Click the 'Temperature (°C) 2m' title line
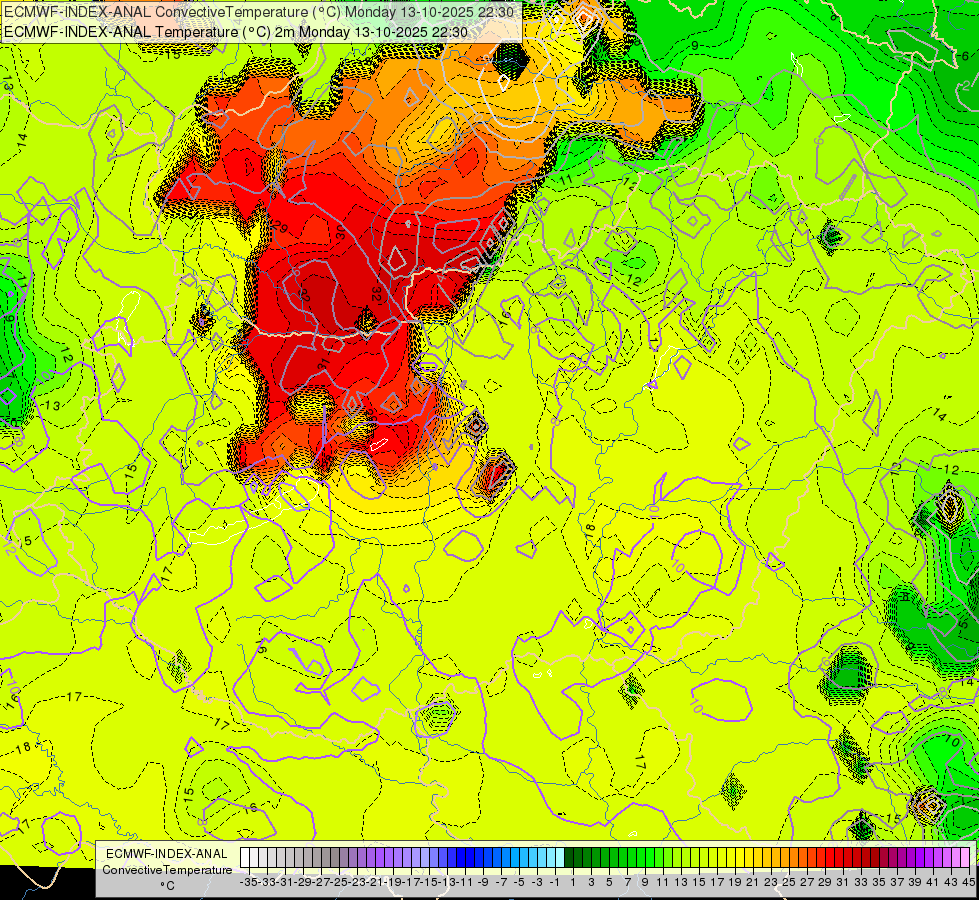Image resolution: width=979 pixels, height=900 pixels. point(235,32)
